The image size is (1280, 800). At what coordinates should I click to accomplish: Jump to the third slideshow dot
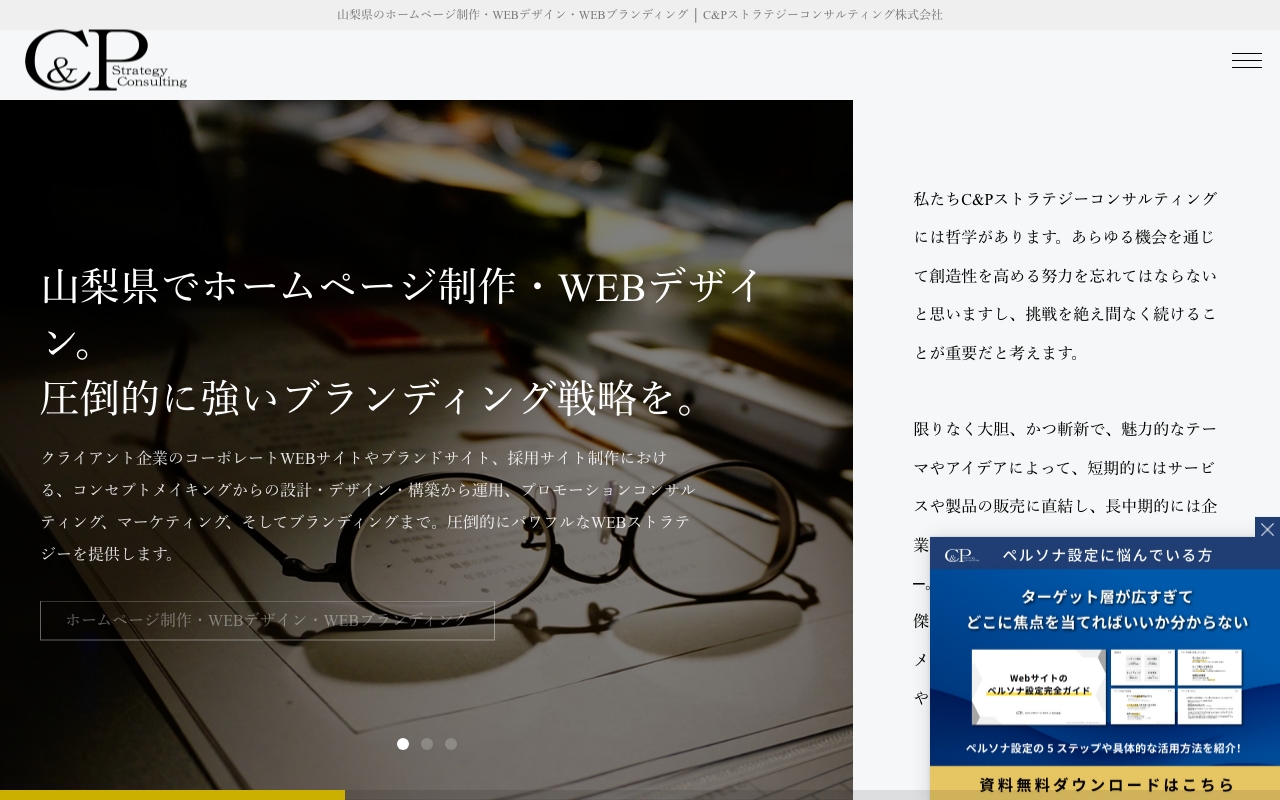[x=451, y=744]
